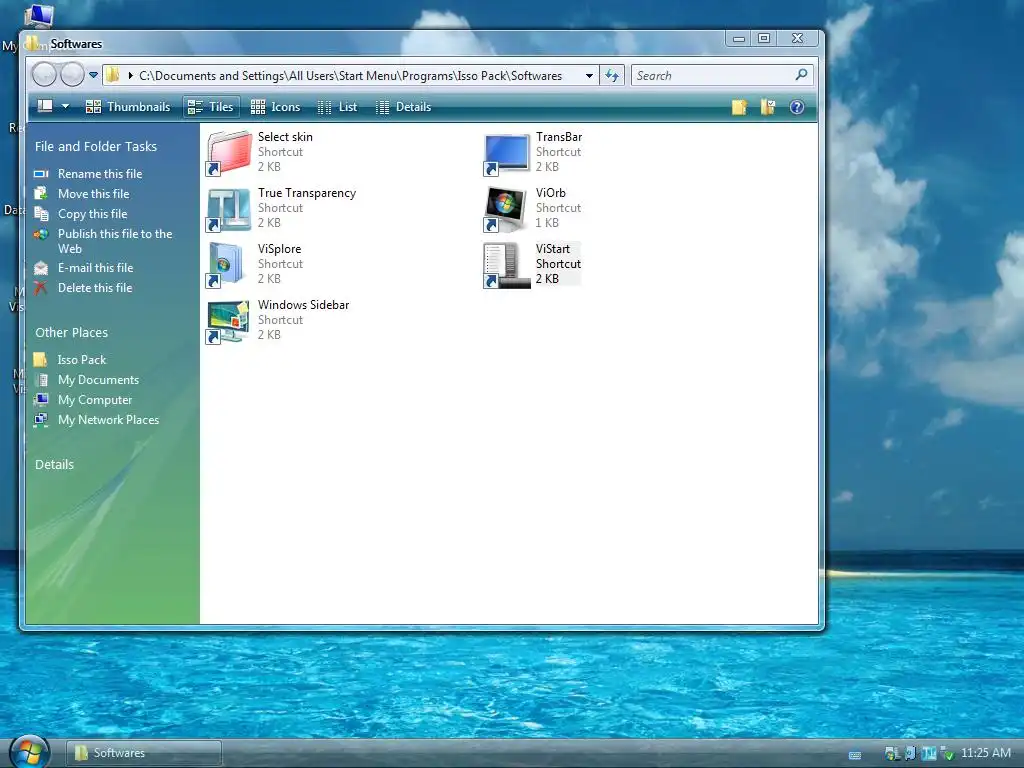Switch to Icons view
Screen dimensions: 1024x768
point(276,106)
